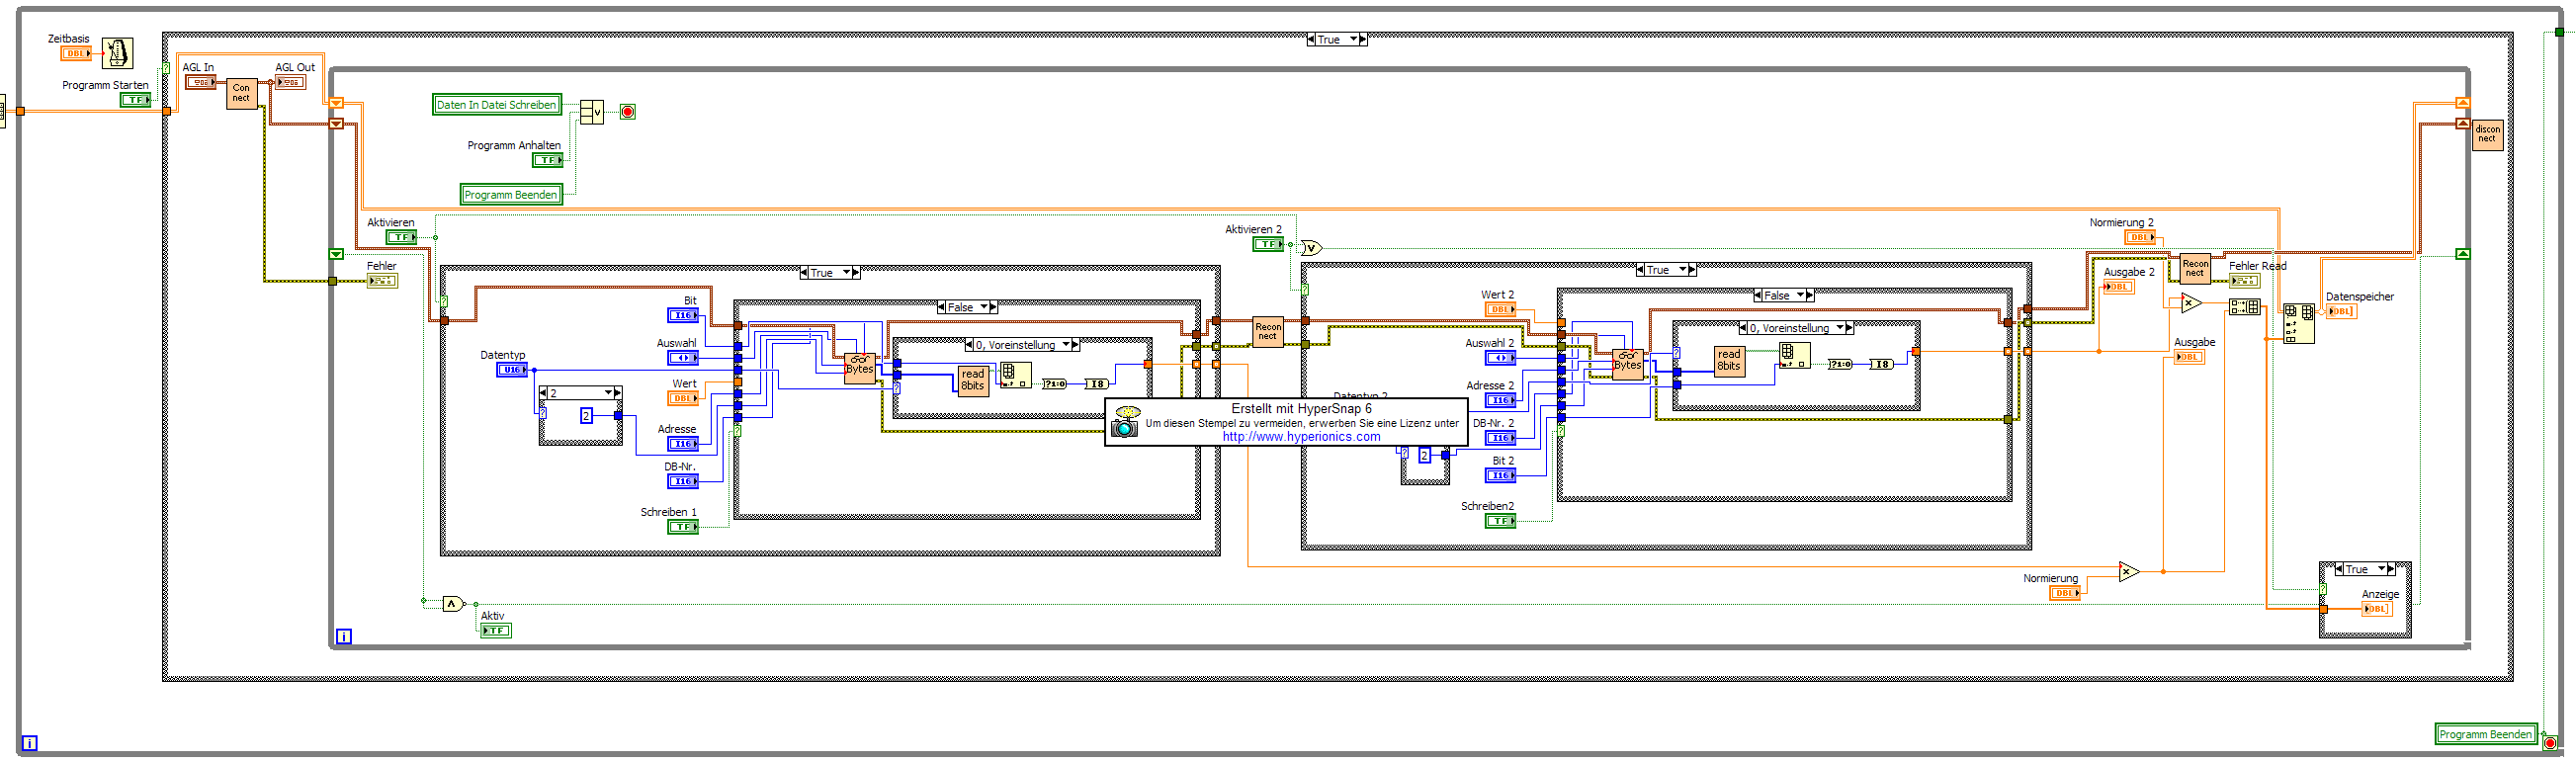The width and height of the screenshot is (2576, 762).
Task: Click the read 8bits node in Schreiben 1 case
Action: (x=973, y=380)
